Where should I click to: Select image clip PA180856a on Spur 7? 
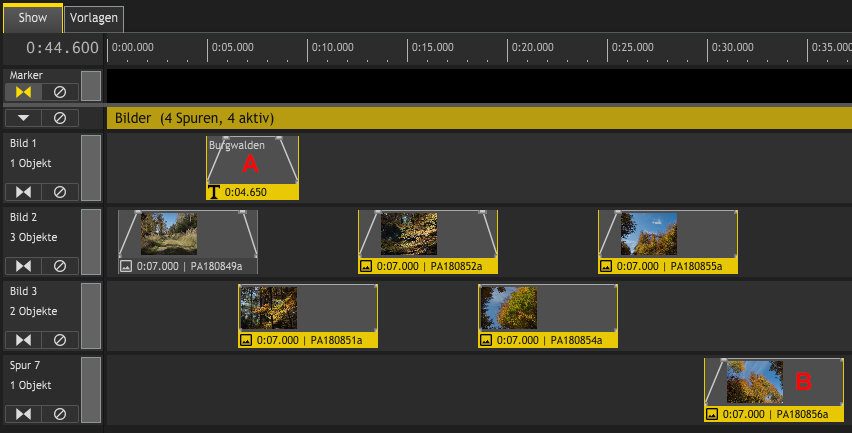click(773, 389)
